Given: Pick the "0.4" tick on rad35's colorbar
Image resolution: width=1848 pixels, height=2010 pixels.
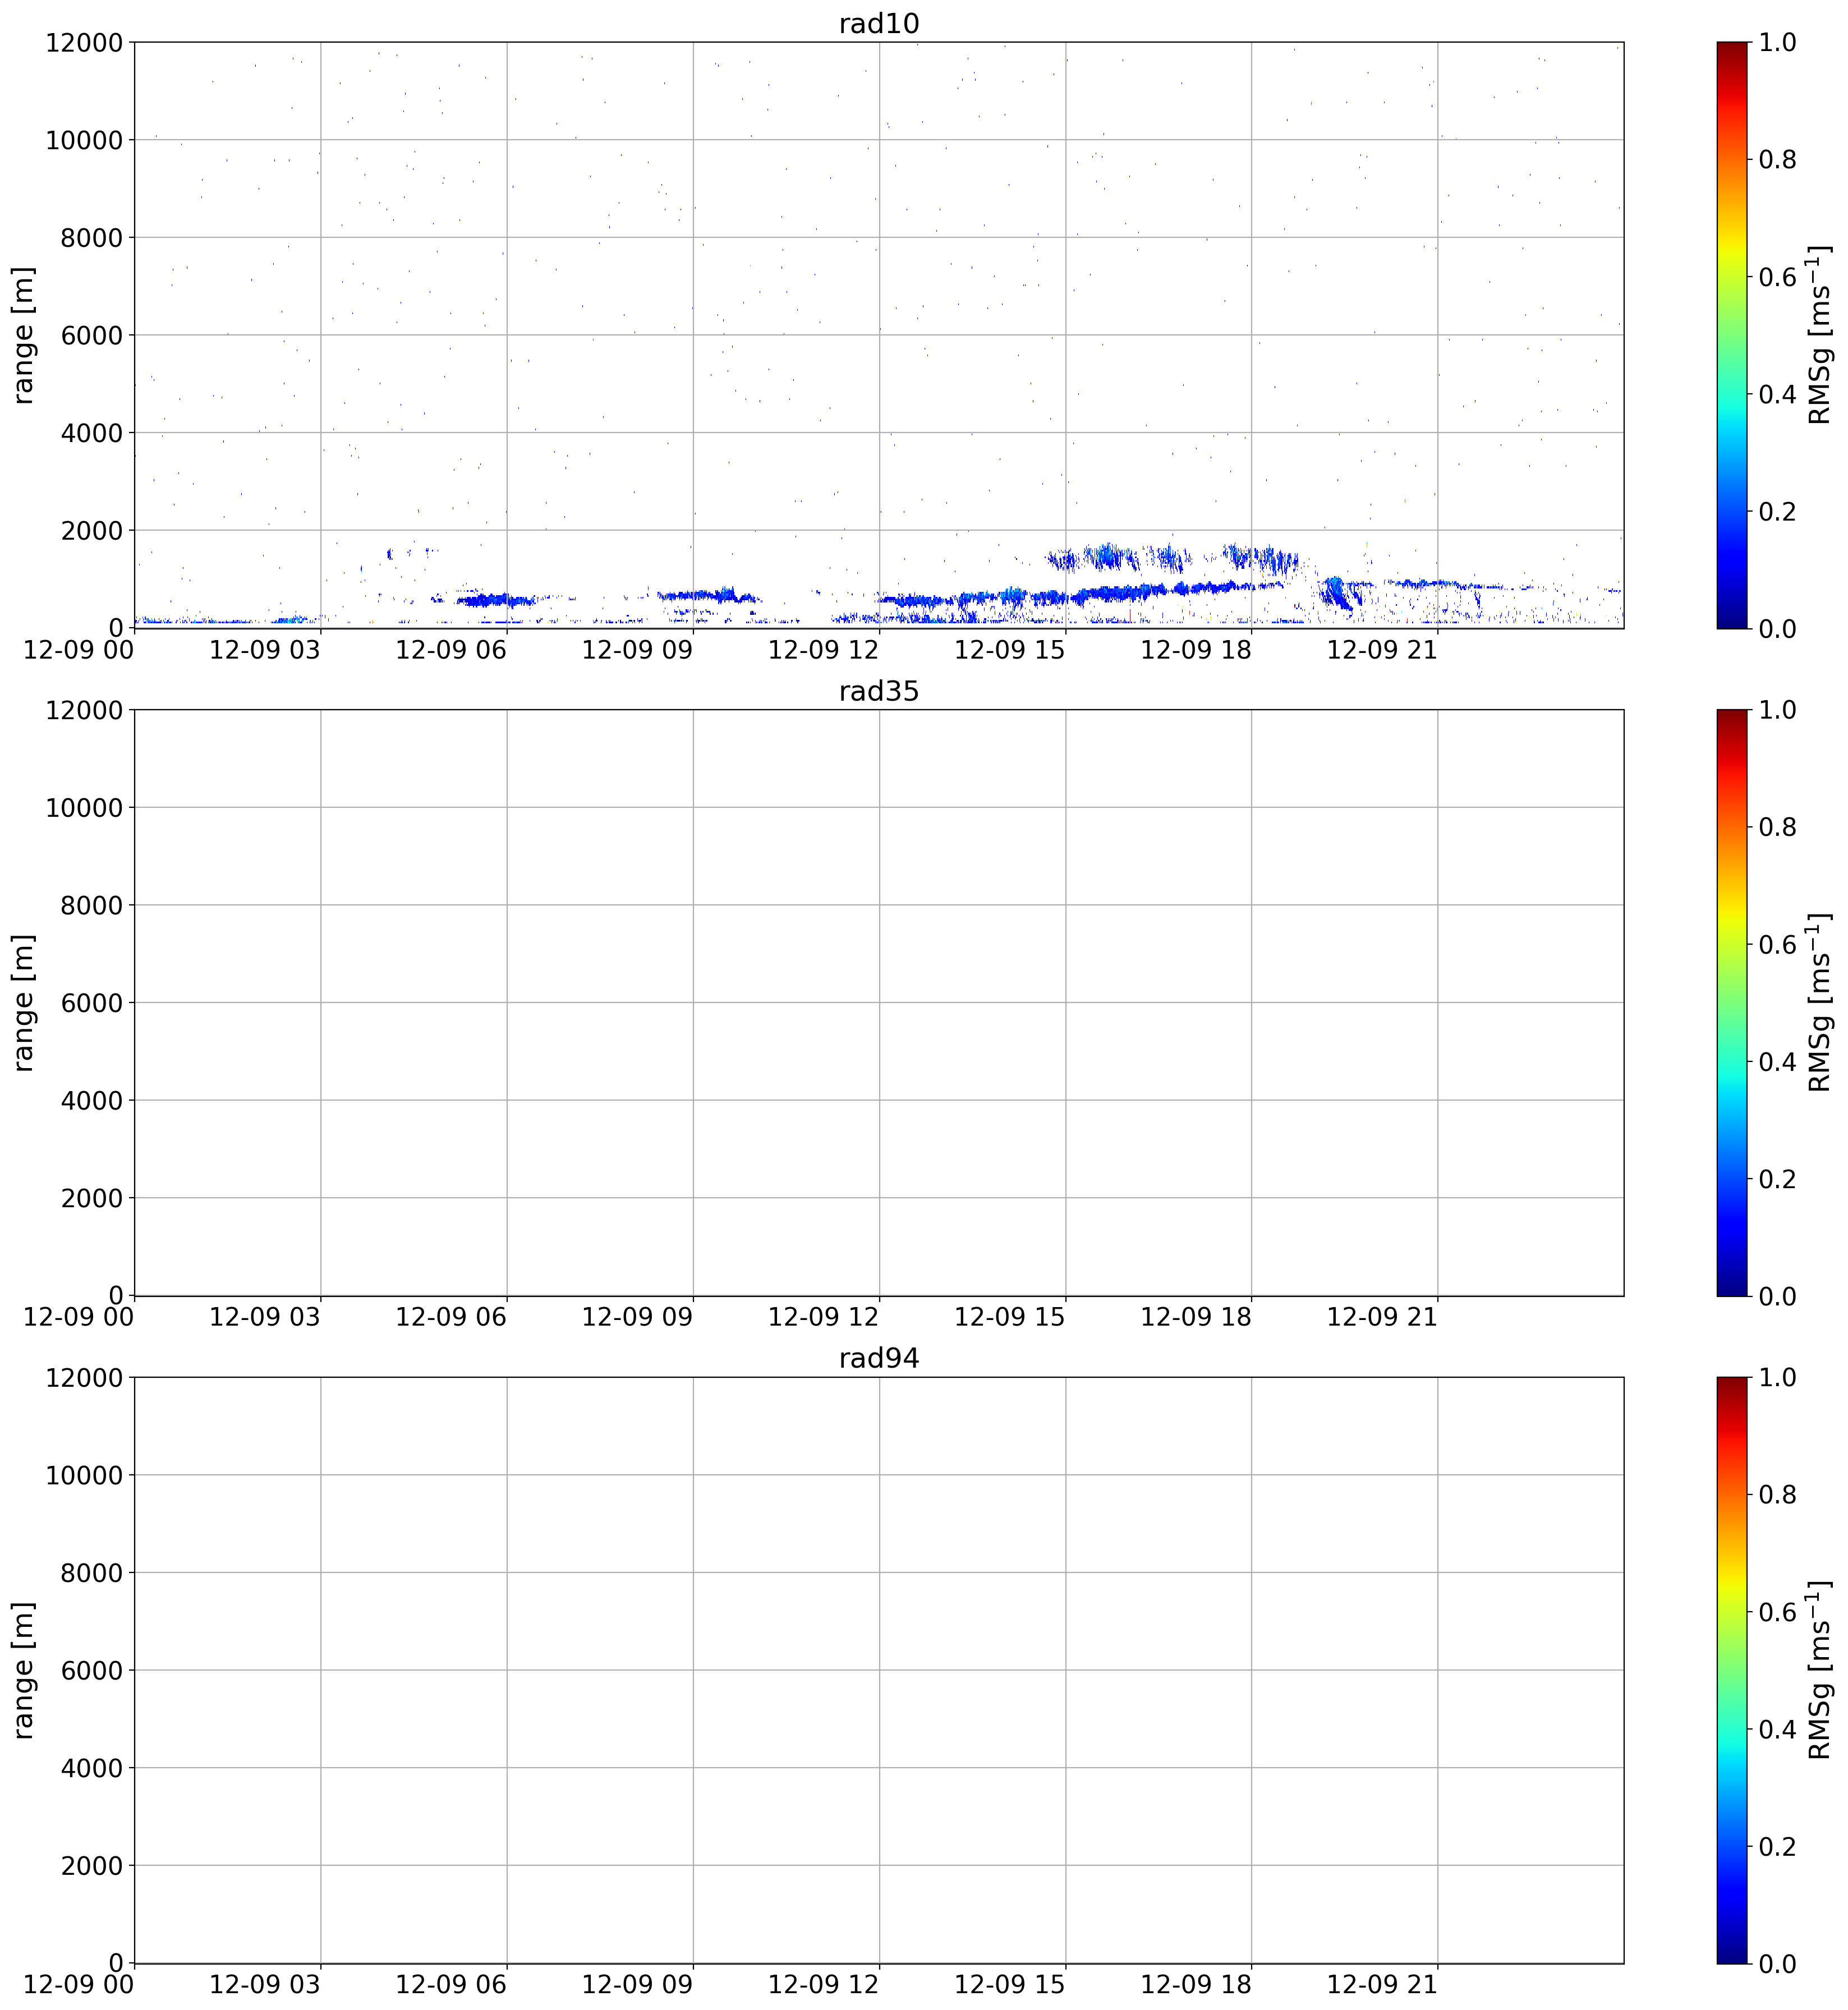Looking at the screenshot, I should pyautogui.click(x=1777, y=1061).
